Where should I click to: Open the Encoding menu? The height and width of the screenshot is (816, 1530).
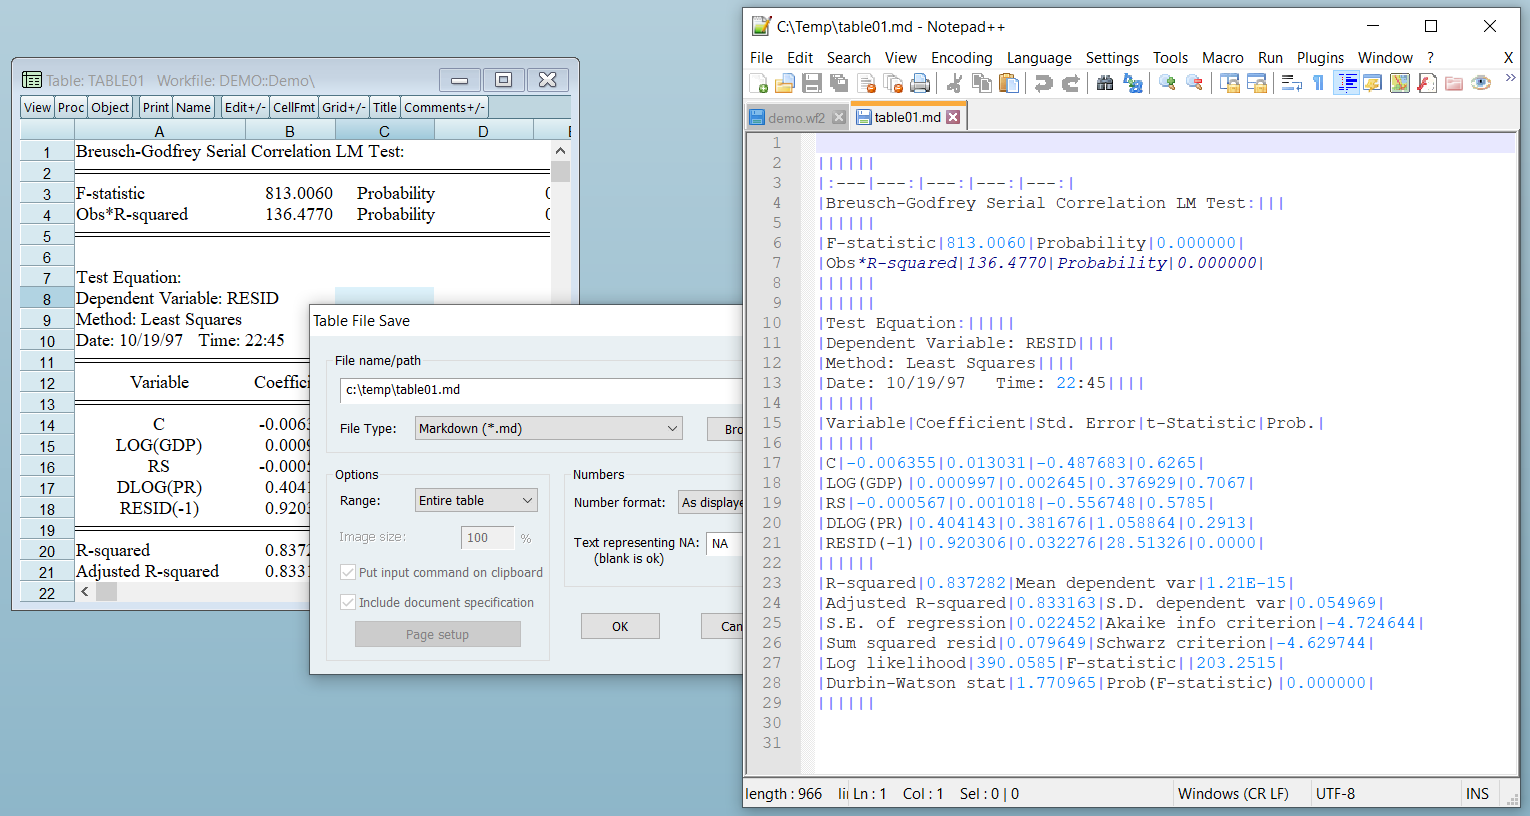pos(961,58)
